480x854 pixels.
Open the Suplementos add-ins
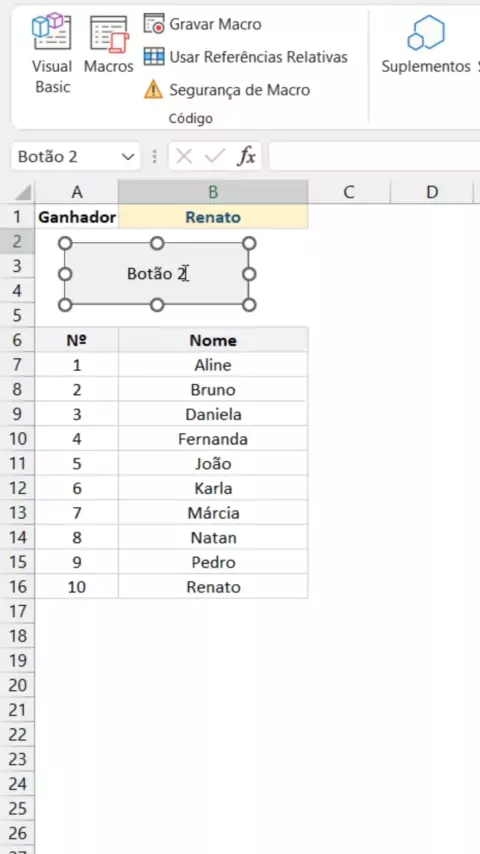[x=426, y=45]
